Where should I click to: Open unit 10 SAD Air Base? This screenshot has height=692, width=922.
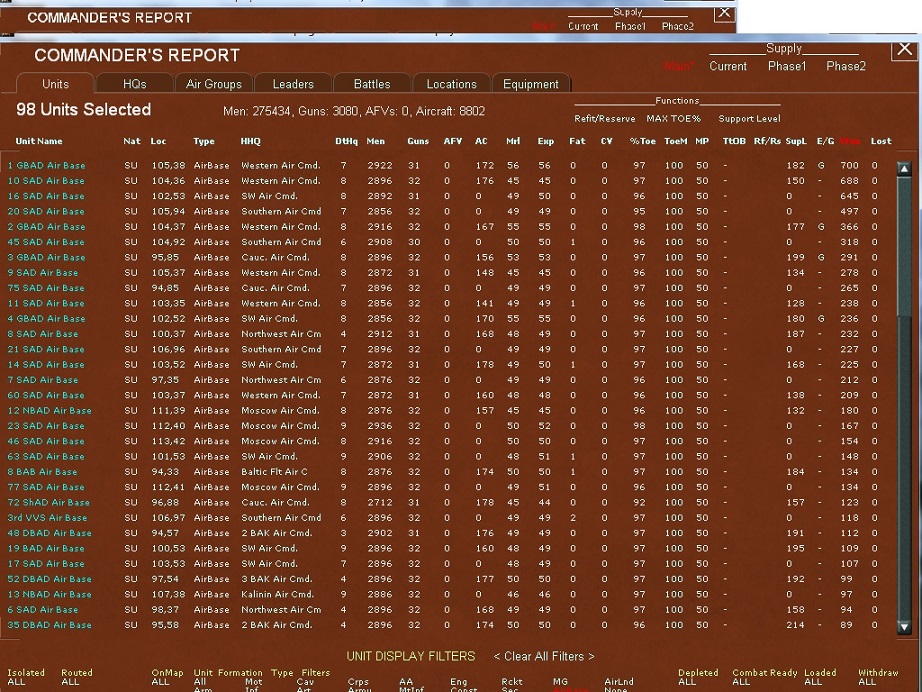point(46,181)
